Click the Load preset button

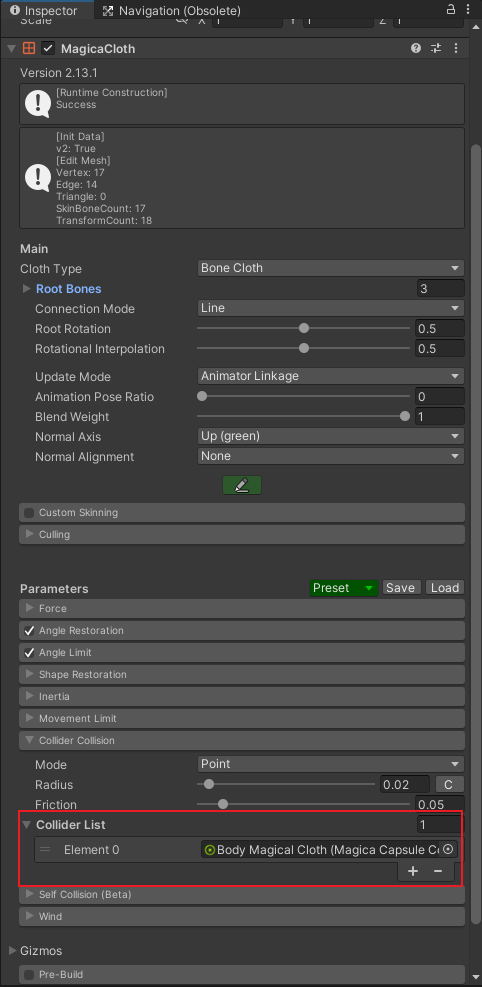click(445, 588)
